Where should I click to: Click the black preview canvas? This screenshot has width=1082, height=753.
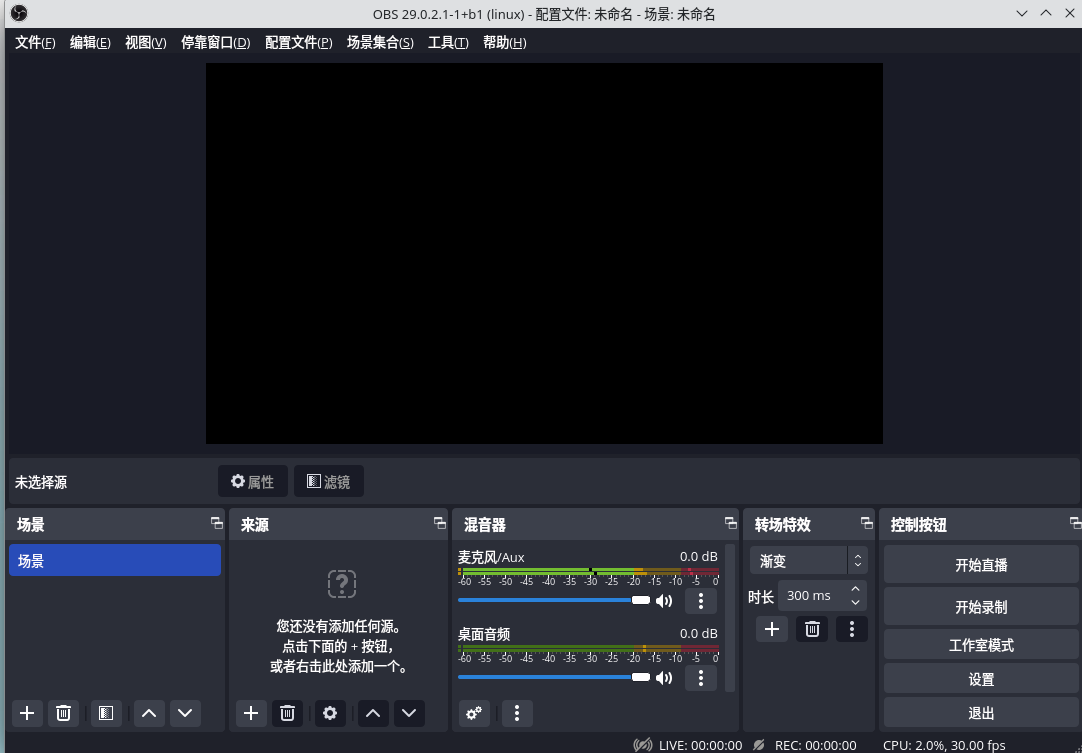544,253
